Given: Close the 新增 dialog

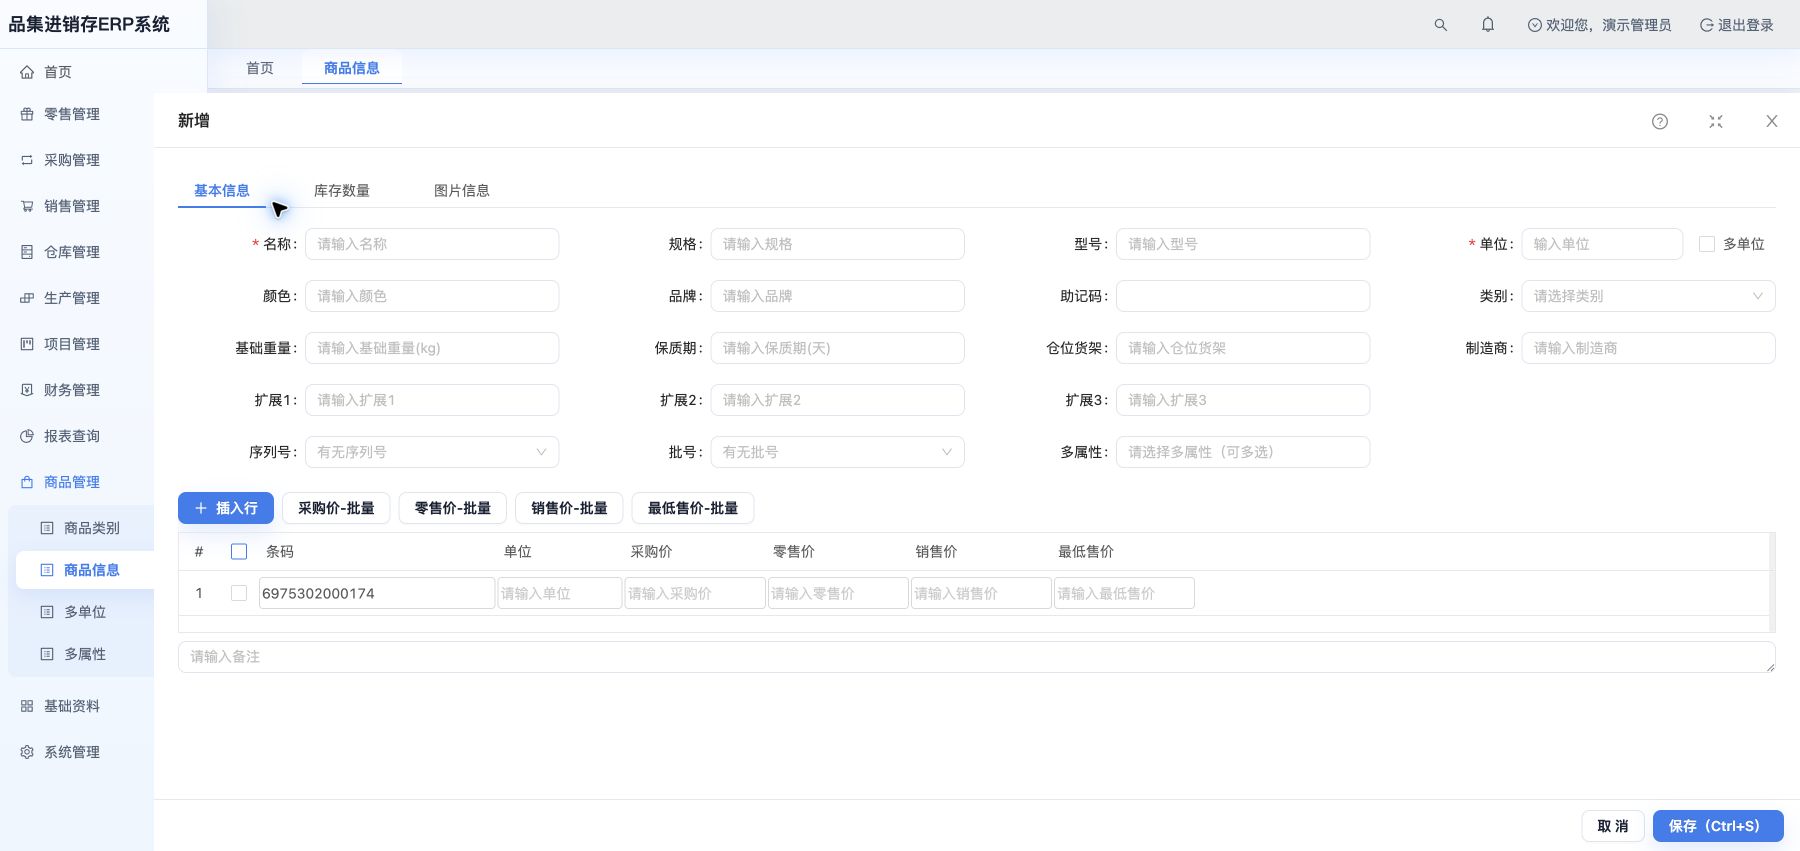Looking at the screenshot, I should 1772,121.
